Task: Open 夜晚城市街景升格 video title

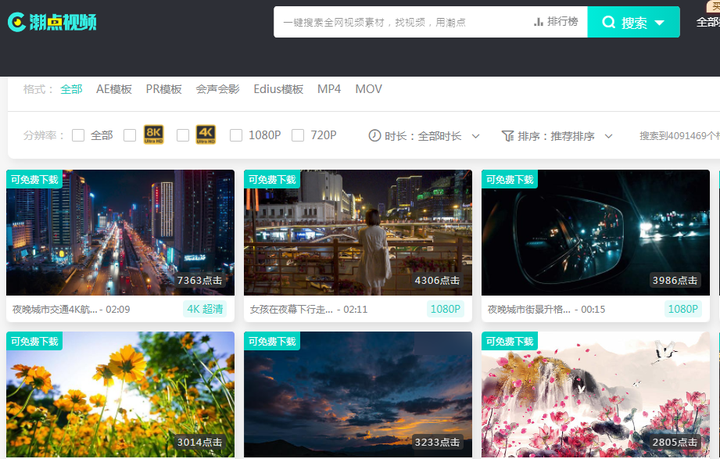Action: click(529, 309)
